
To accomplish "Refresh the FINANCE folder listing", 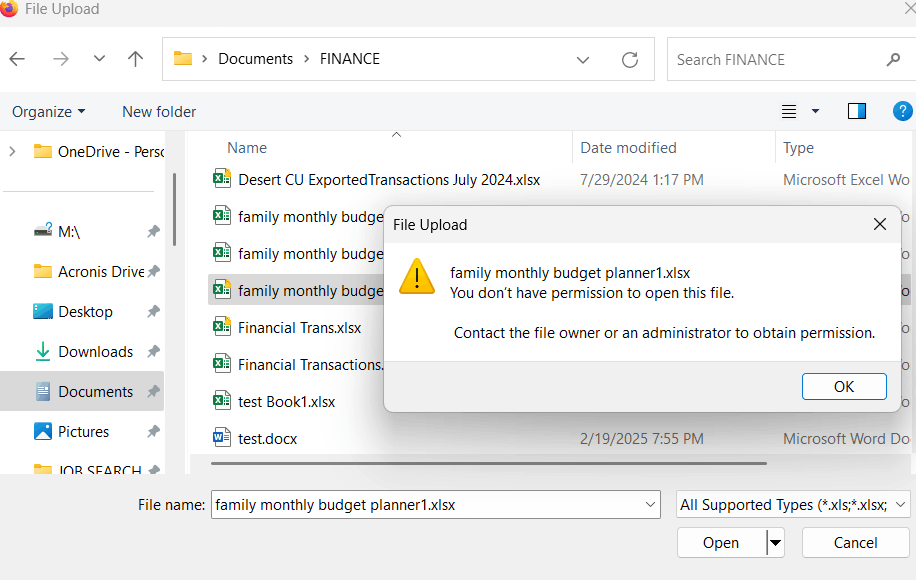I will click(x=630, y=59).
